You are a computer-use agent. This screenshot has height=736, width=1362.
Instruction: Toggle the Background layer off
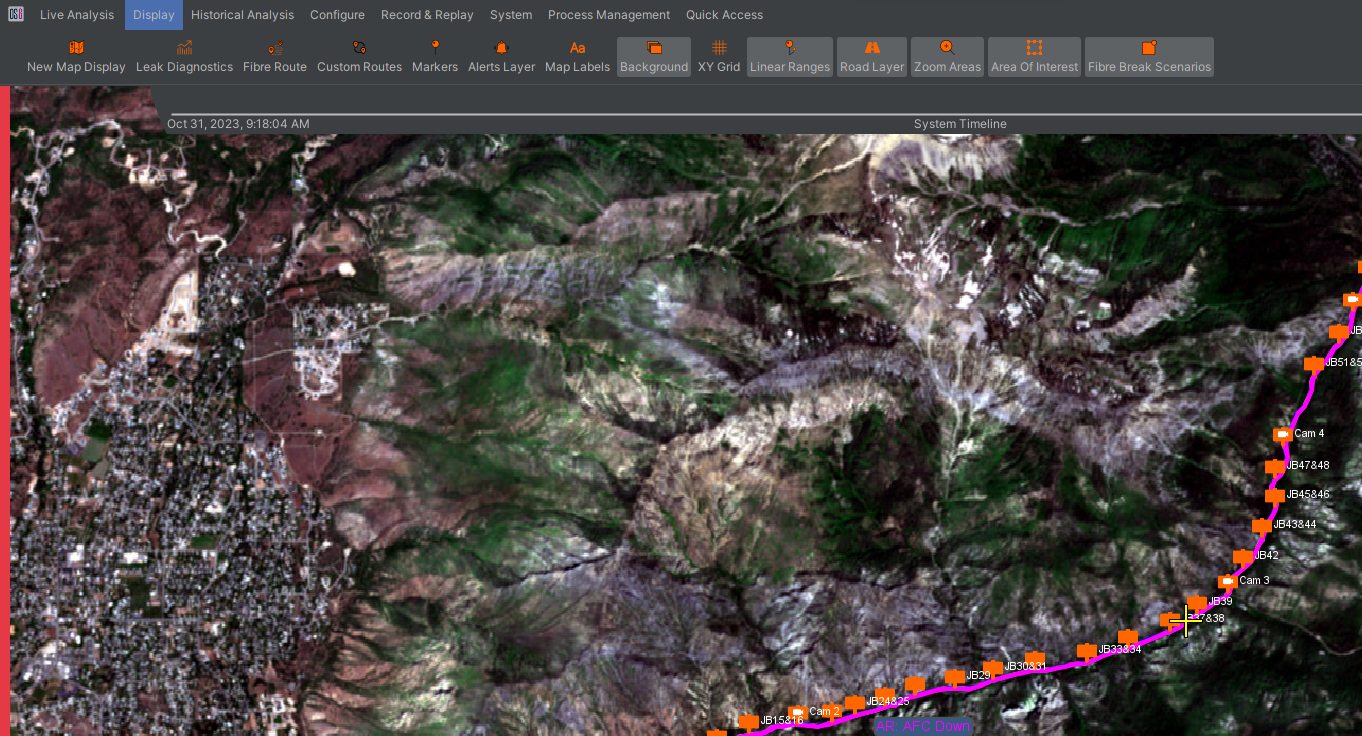pos(653,57)
